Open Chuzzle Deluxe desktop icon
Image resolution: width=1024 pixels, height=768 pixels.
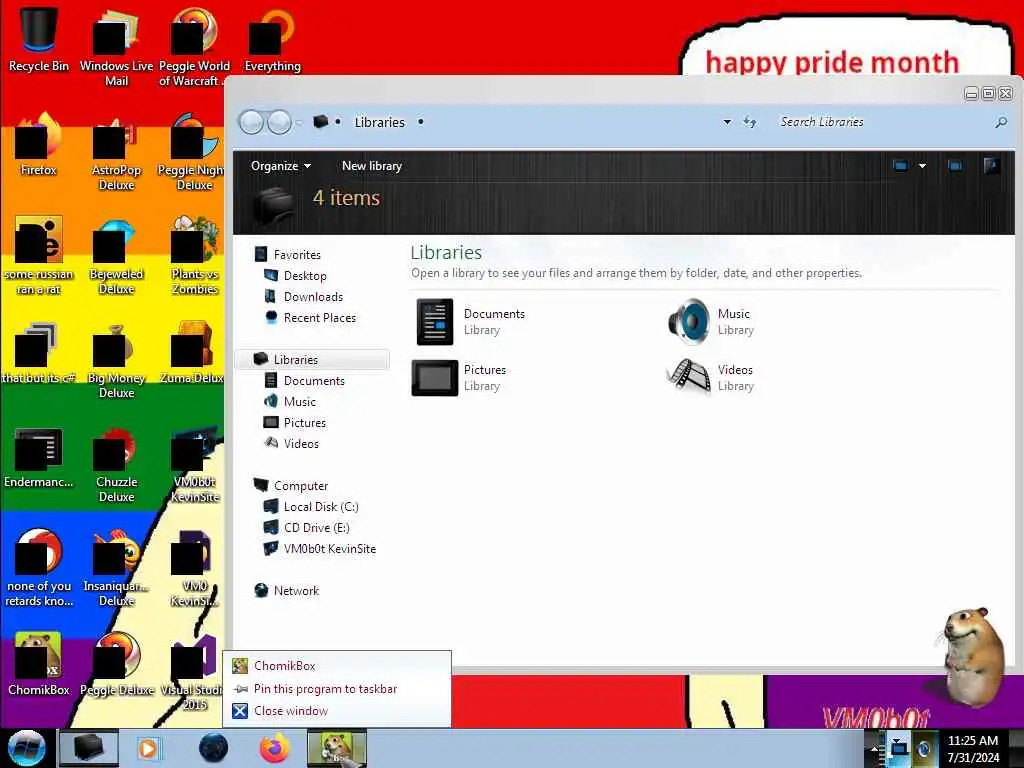tap(116, 464)
